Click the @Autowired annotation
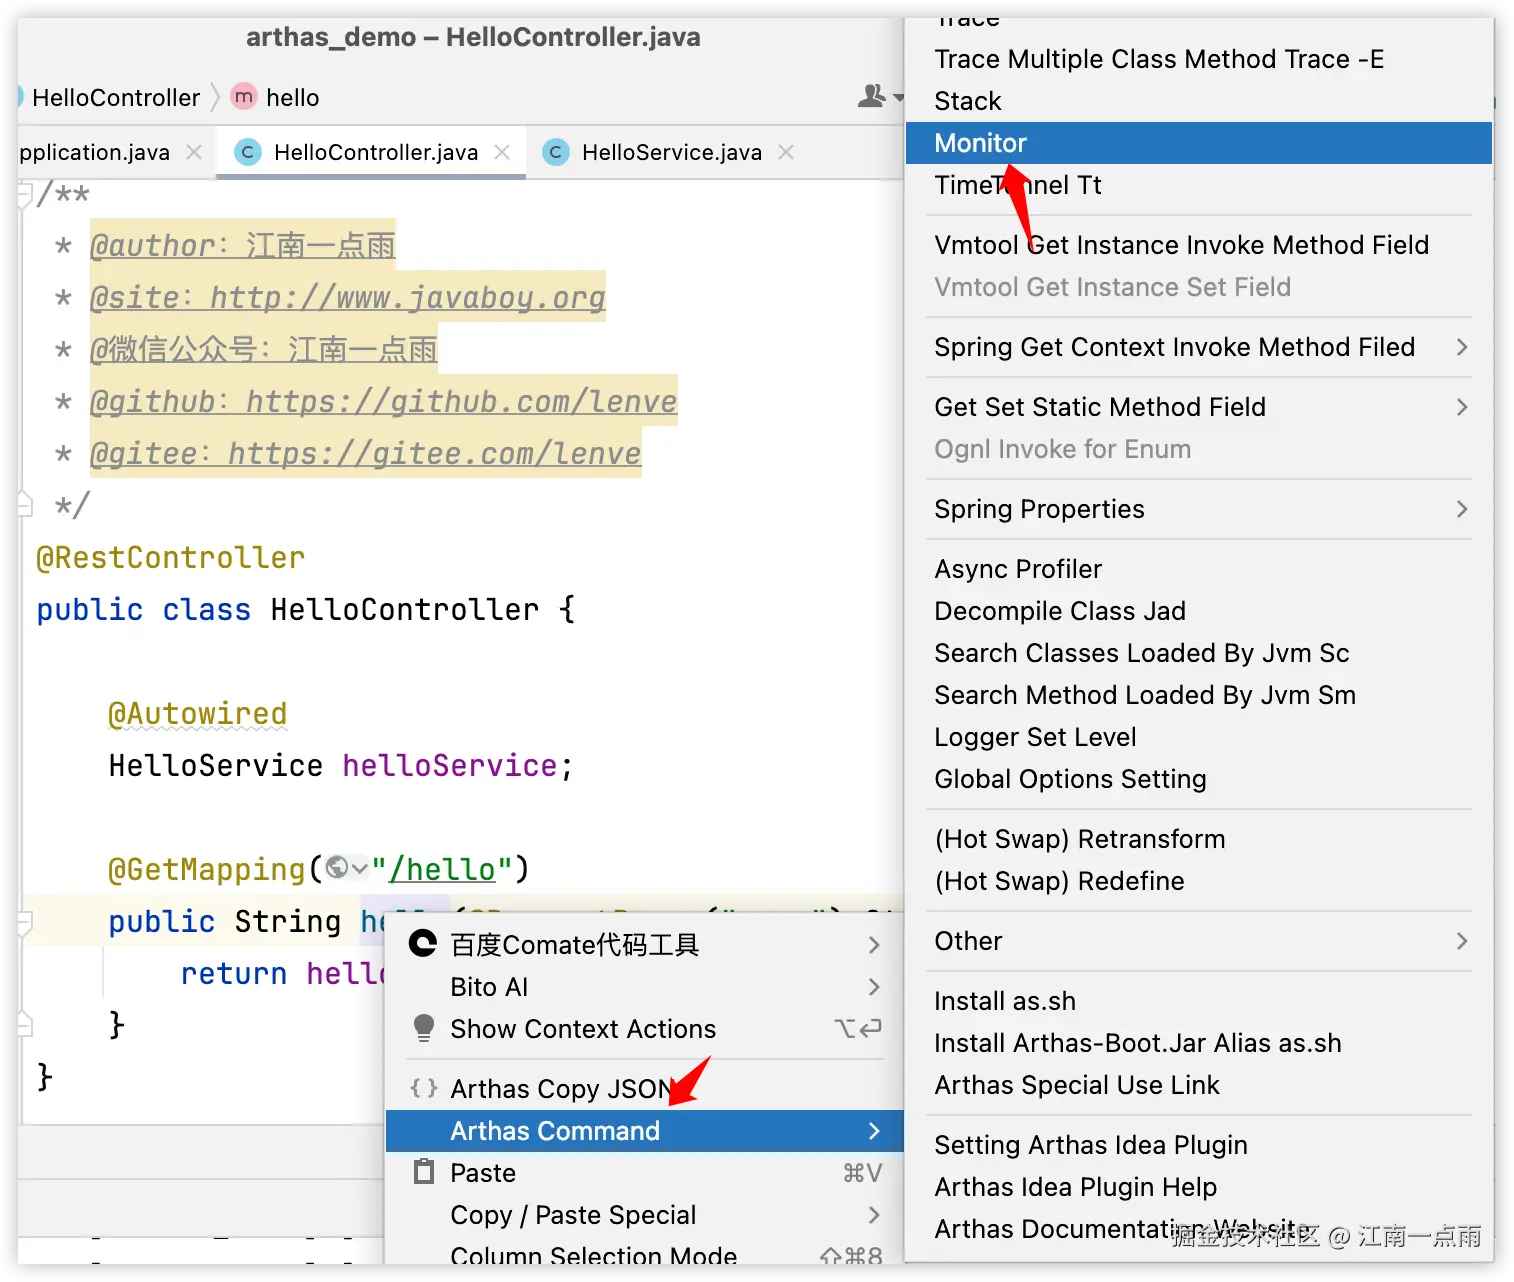Viewport: 1514px width, 1282px height. point(197,713)
